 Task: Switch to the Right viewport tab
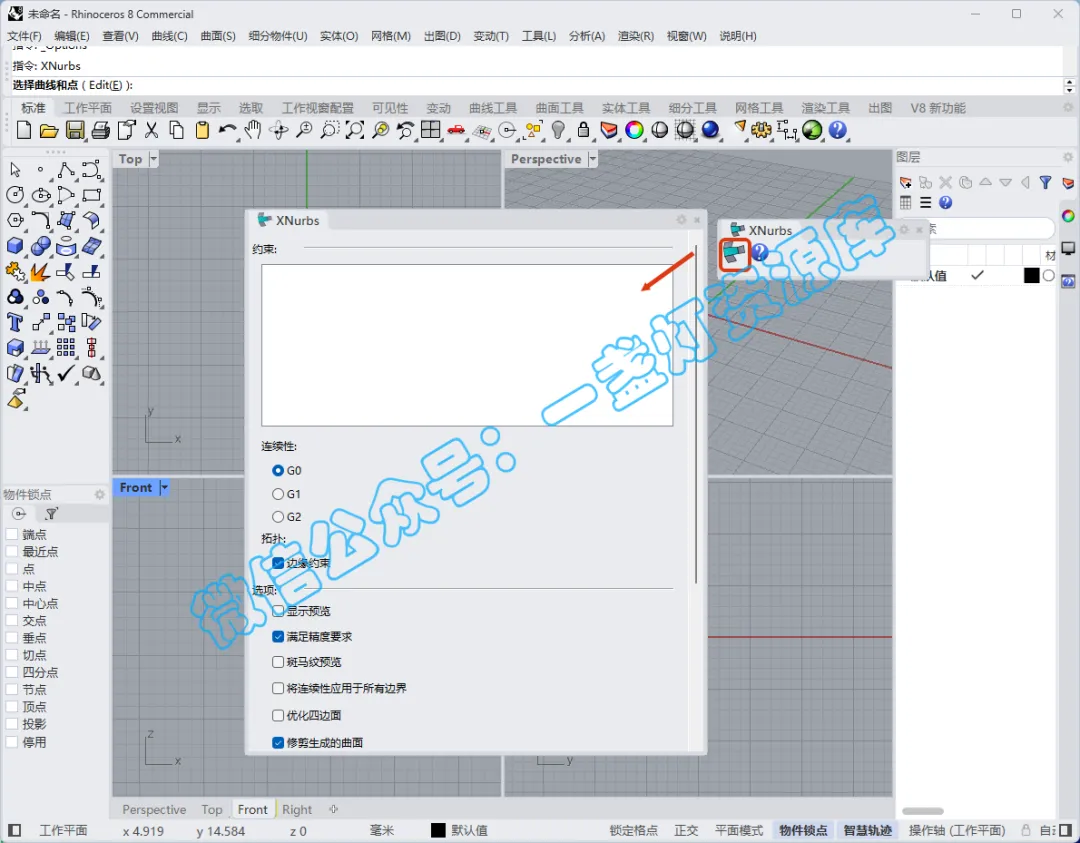coord(297,810)
